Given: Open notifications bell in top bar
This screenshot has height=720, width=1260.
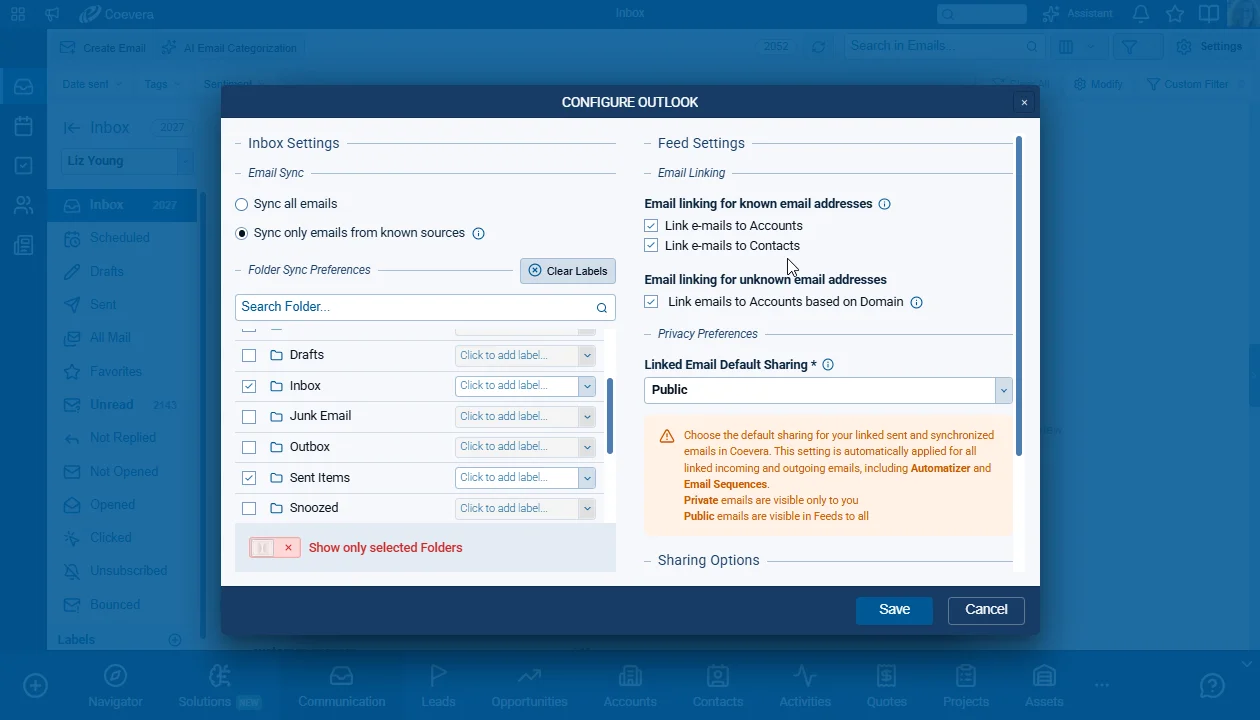Looking at the screenshot, I should click(1140, 14).
